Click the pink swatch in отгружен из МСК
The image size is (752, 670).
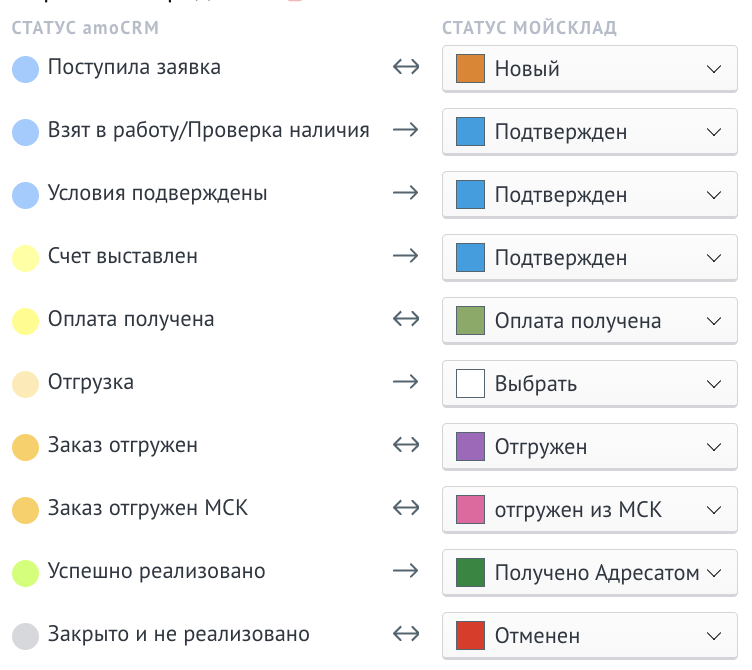coord(470,509)
